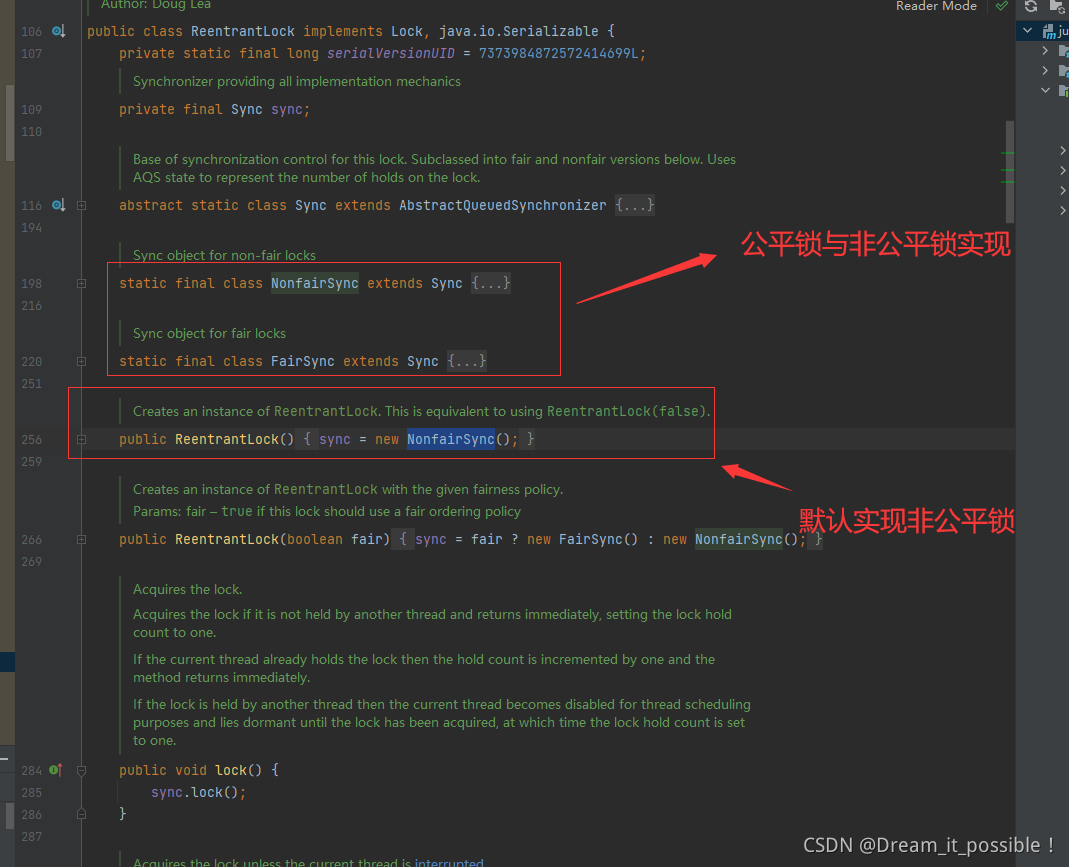
Task: Collapse the highlighted ju module node
Action: 1025,31
